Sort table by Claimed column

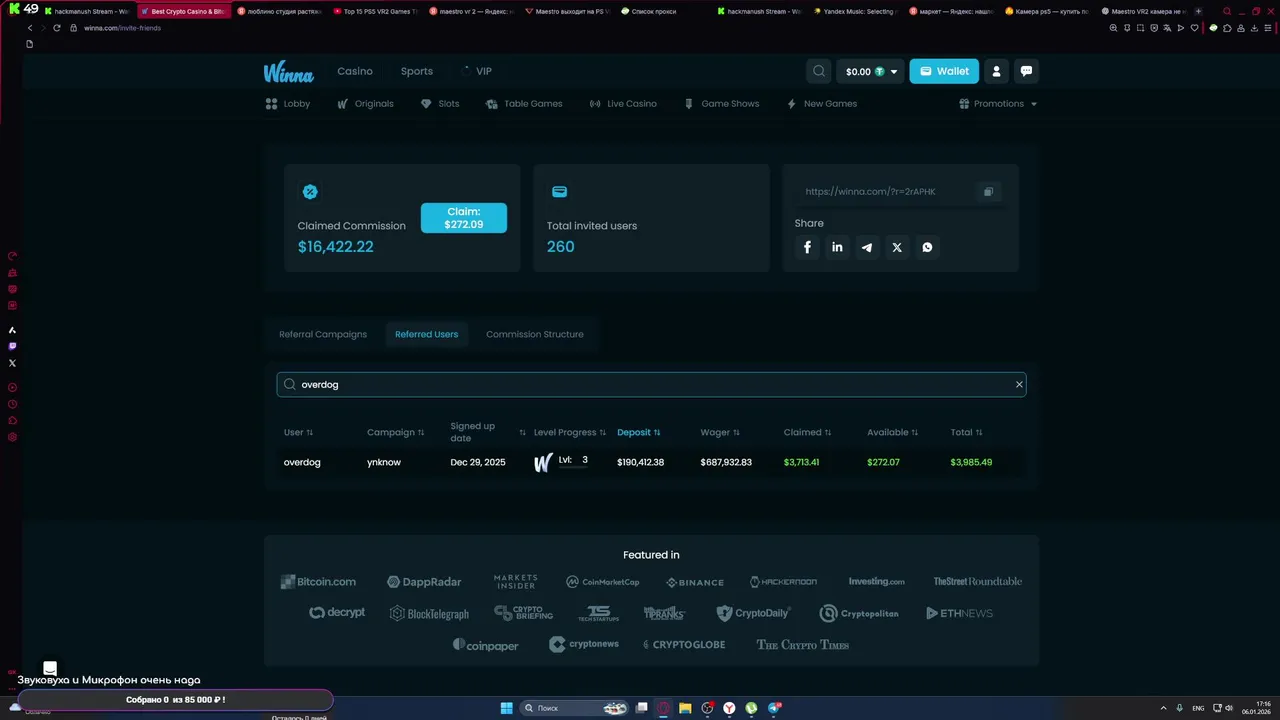click(x=808, y=432)
